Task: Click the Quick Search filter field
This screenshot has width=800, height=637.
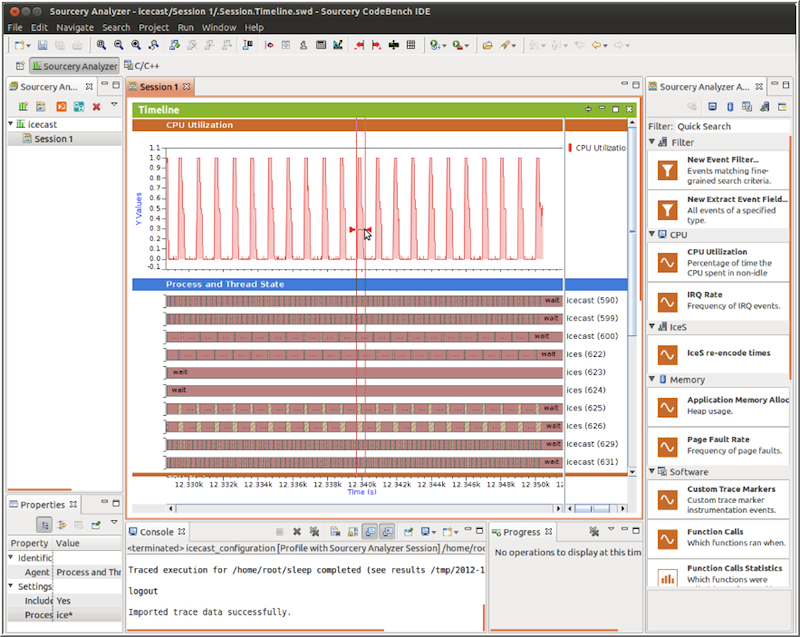Action: pos(733,126)
